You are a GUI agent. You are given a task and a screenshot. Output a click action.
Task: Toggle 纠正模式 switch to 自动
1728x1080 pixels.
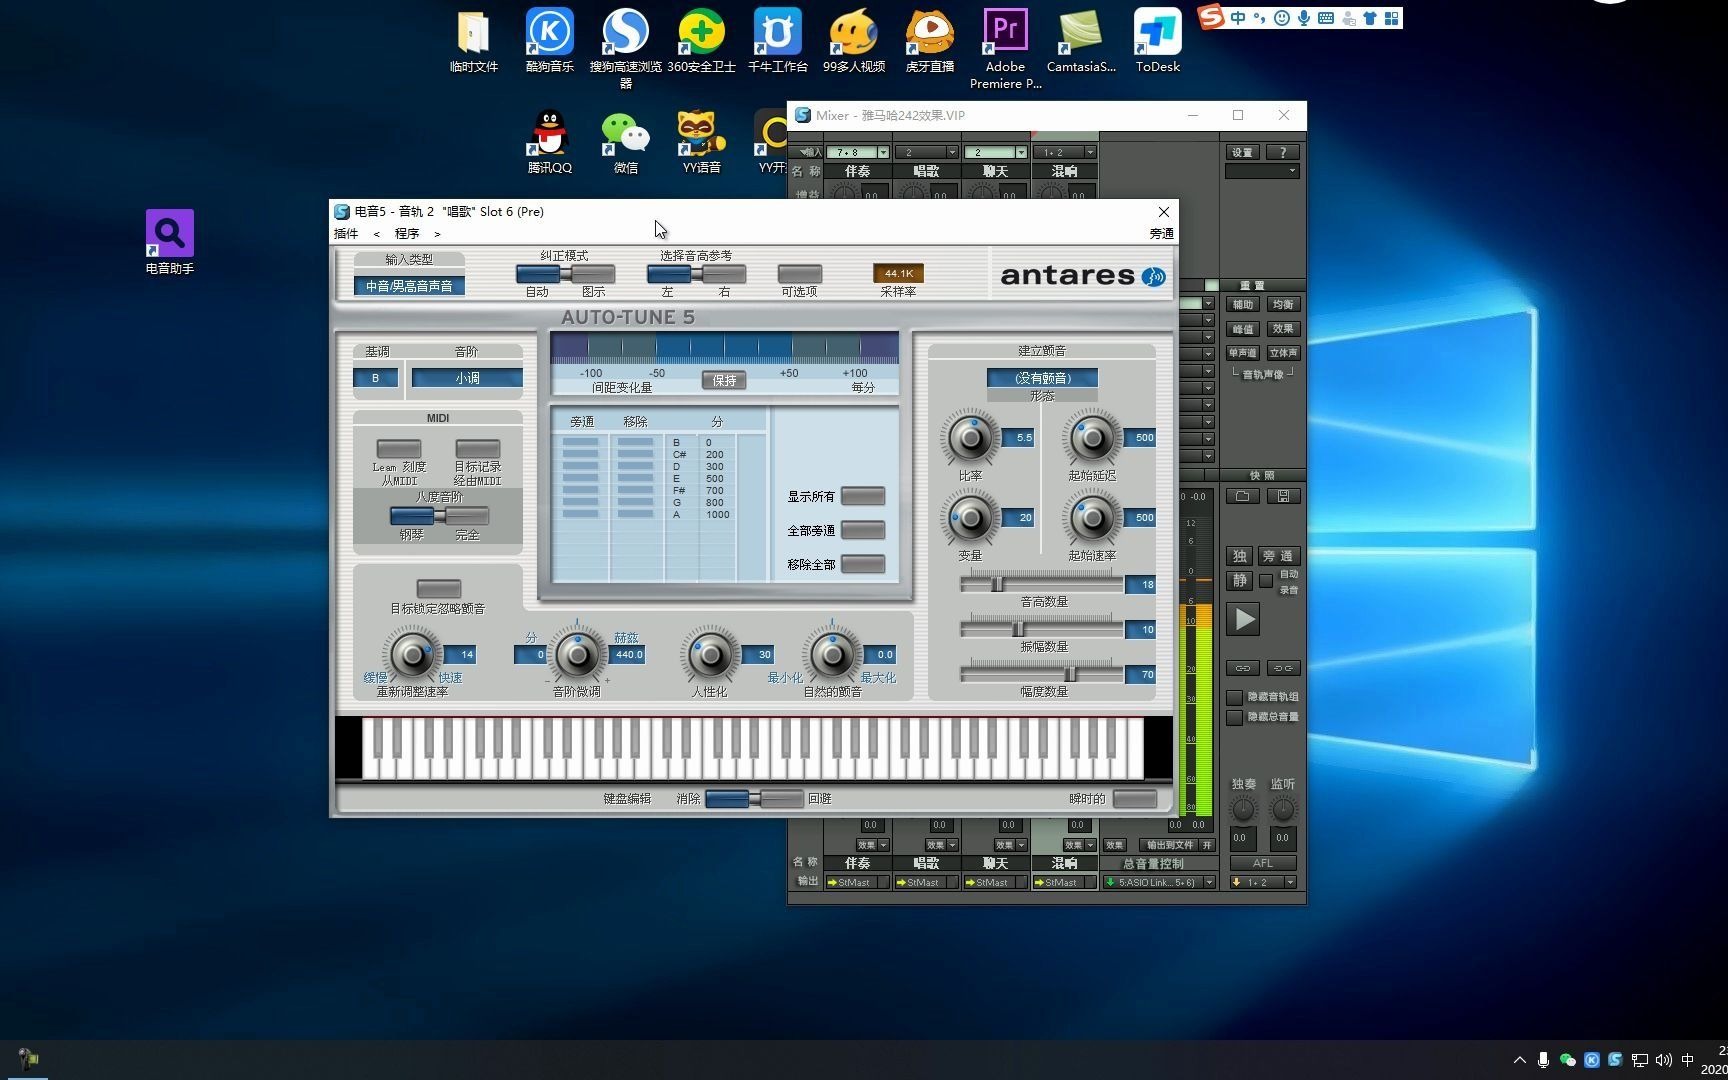coord(538,274)
